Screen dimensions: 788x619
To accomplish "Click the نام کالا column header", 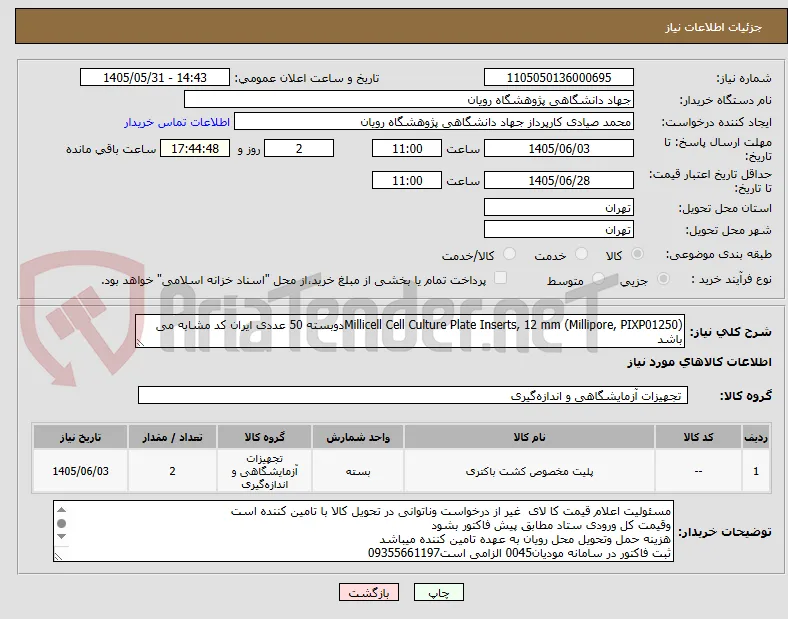I will click(529, 437).
